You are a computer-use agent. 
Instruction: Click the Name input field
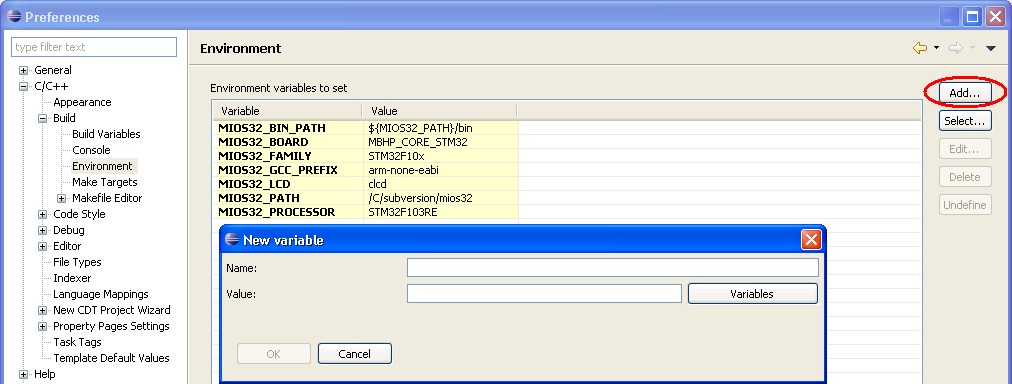tap(612, 267)
